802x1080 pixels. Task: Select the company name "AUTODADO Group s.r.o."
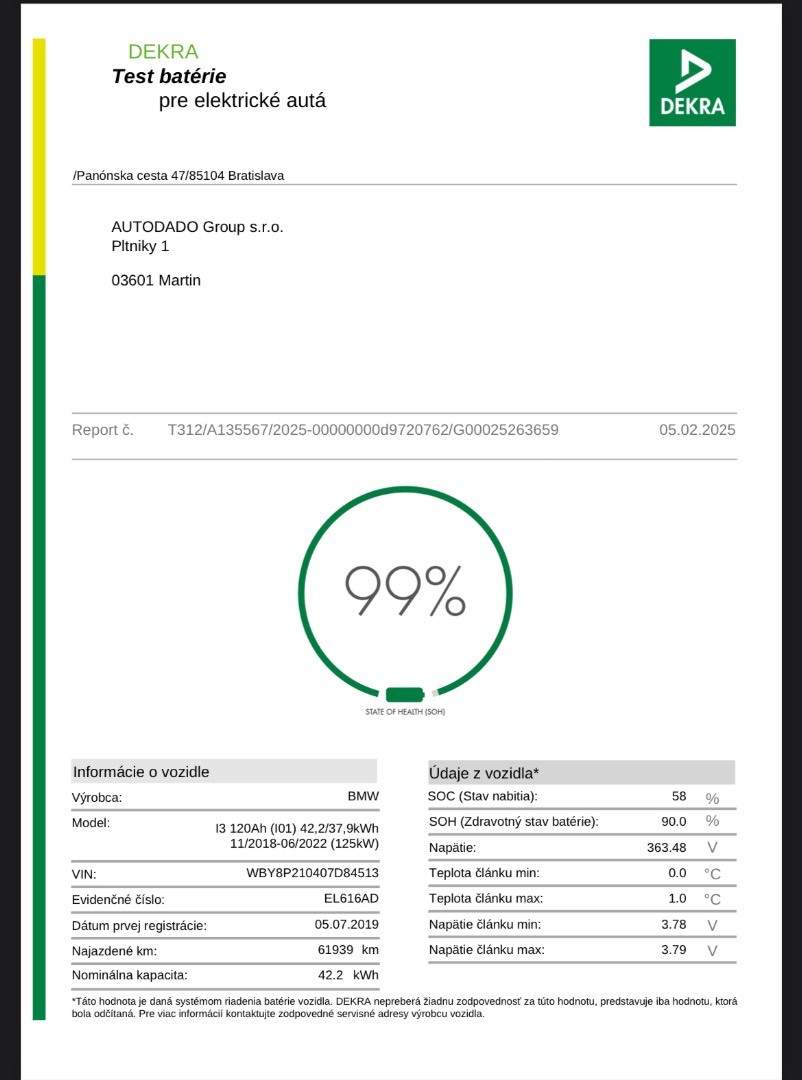point(197,227)
